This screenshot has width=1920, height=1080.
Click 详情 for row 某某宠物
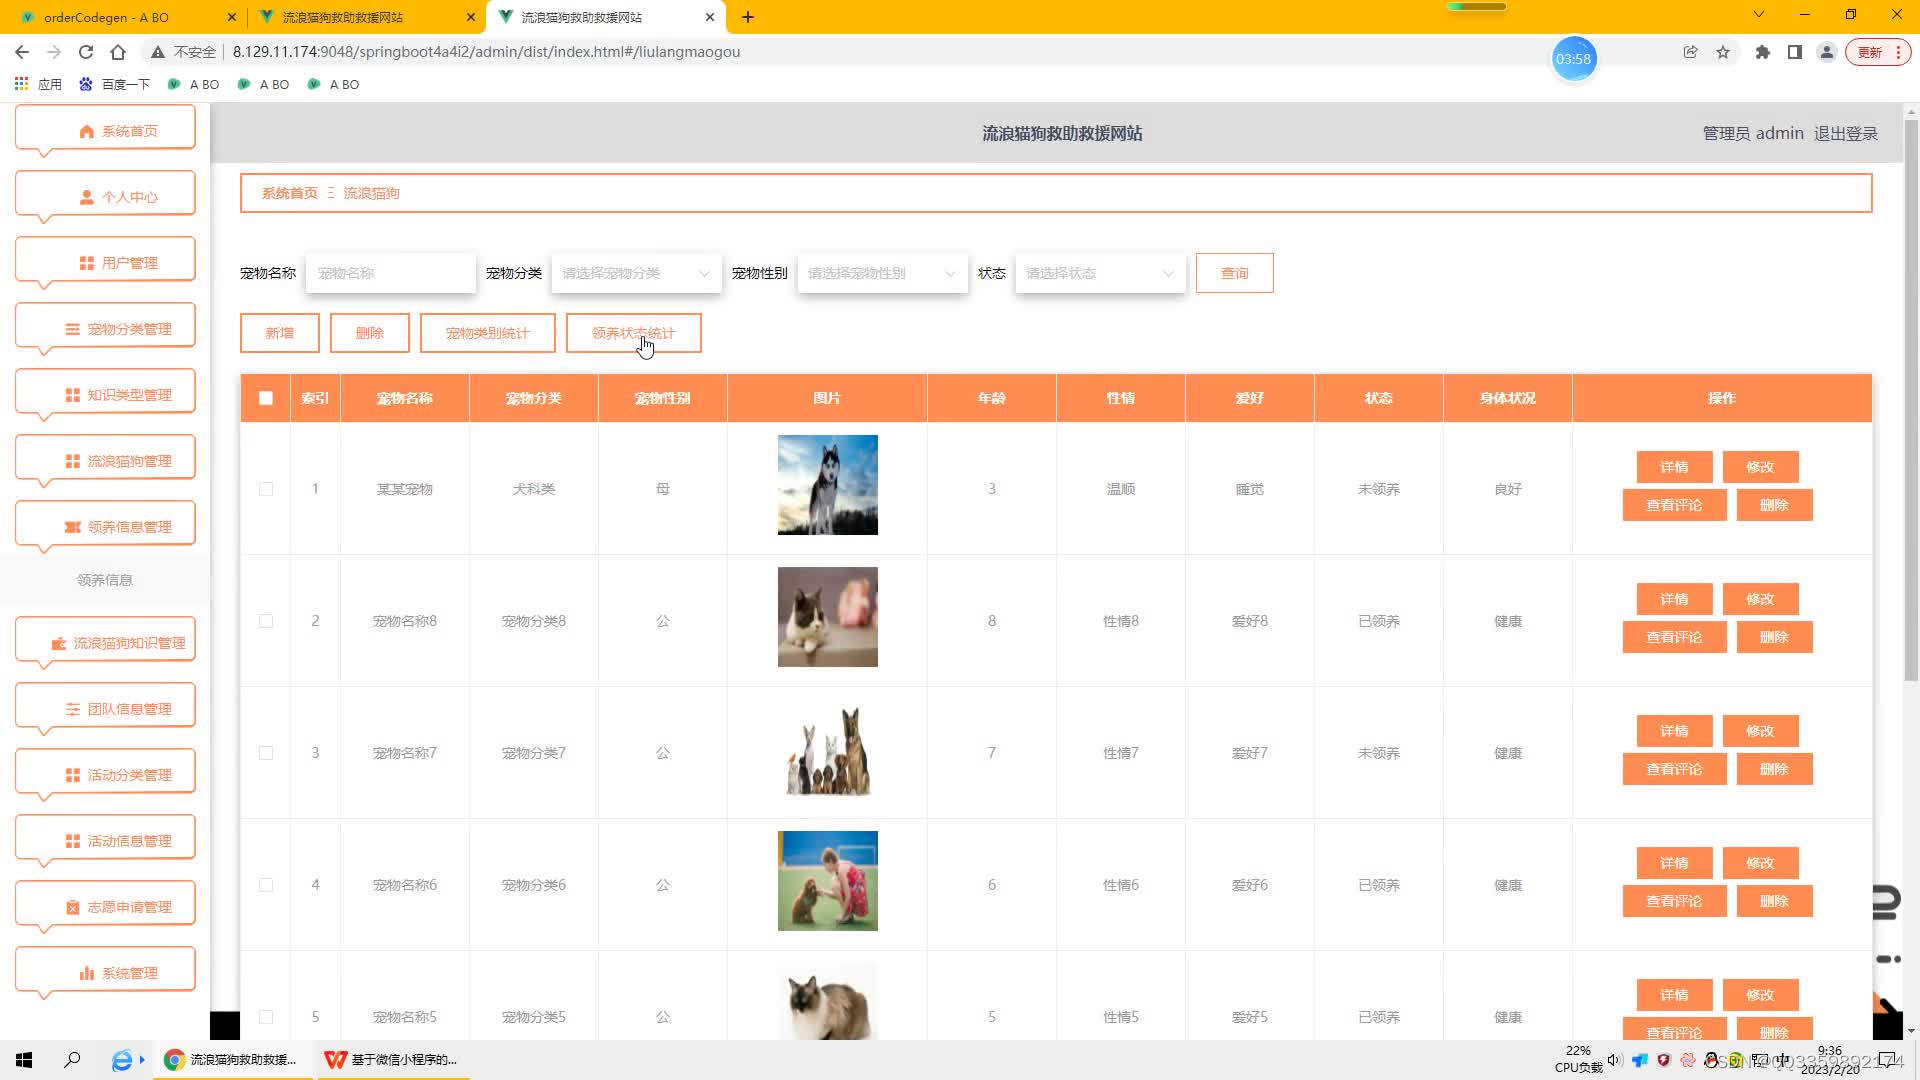(x=1674, y=467)
